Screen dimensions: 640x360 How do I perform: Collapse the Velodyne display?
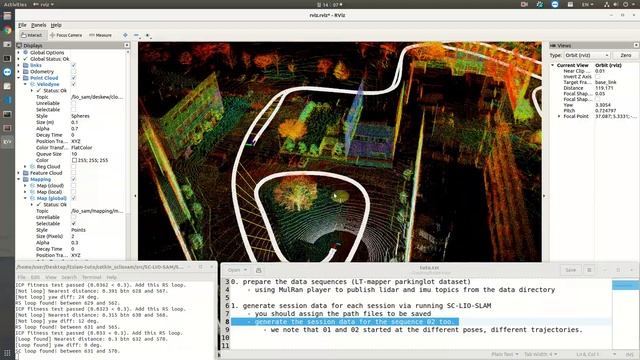coord(25,84)
